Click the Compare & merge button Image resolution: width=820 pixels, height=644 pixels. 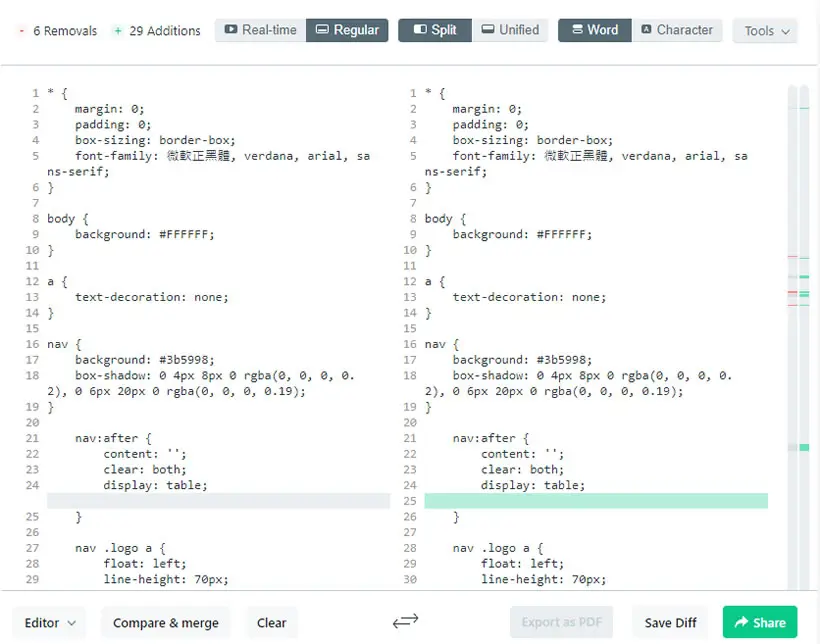tap(166, 623)
